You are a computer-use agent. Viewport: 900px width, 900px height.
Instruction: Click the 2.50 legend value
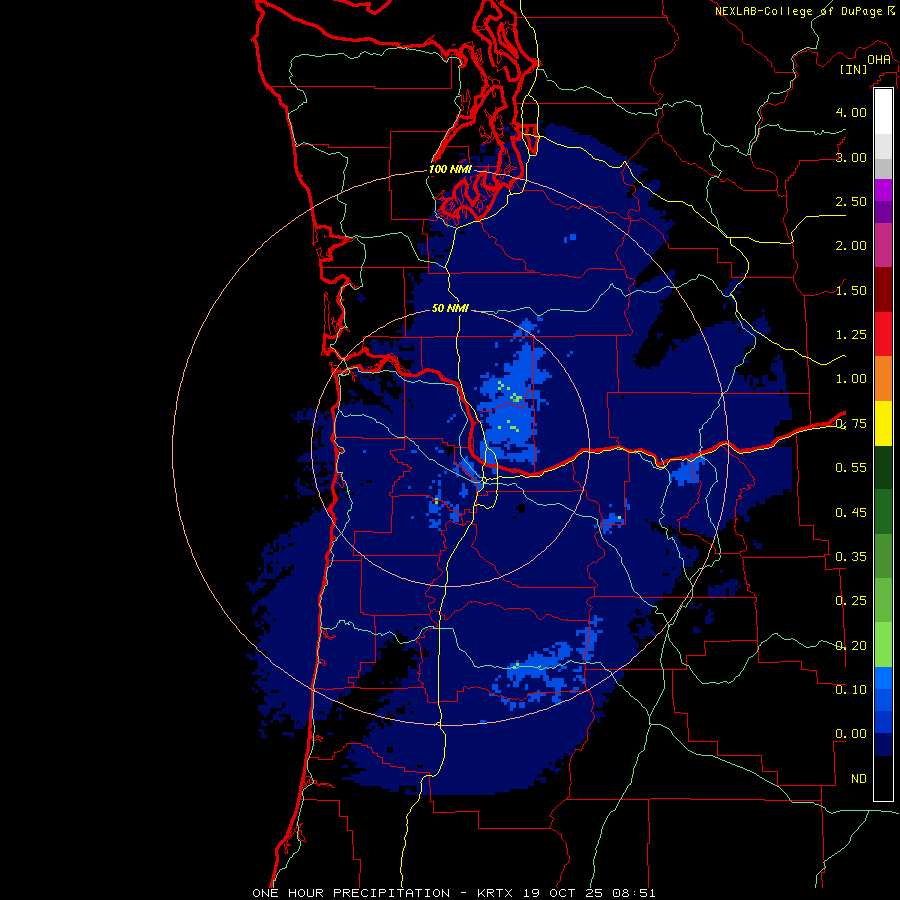tap(851, 201)
